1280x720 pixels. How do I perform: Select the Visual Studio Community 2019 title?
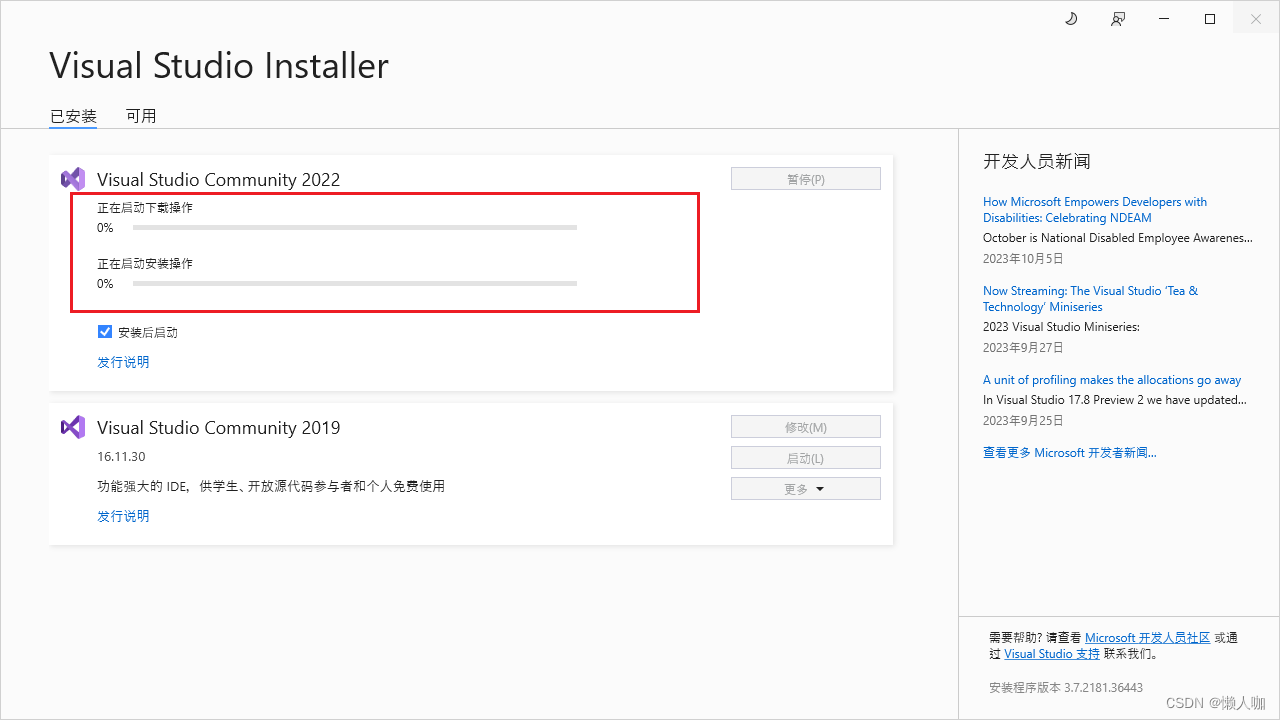pos(219,428)
